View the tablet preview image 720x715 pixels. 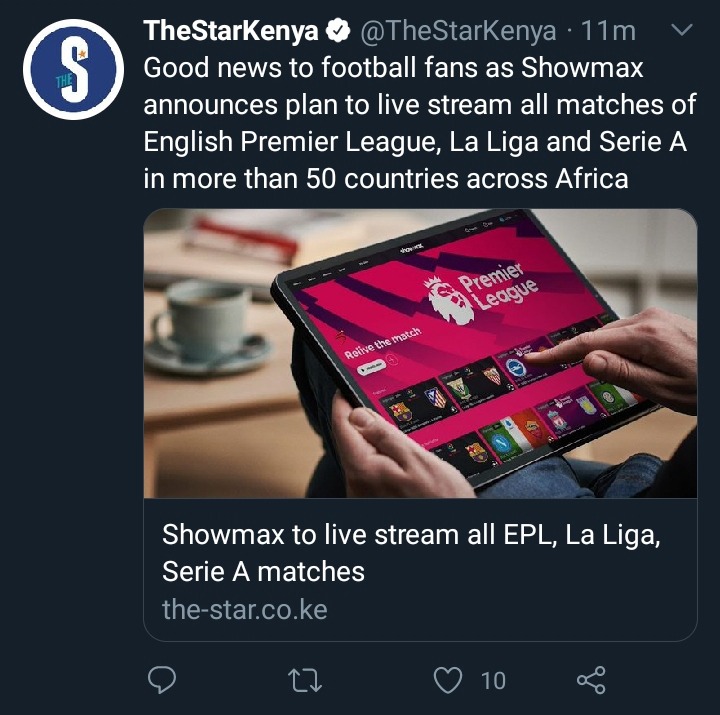(x=420, y=354)
